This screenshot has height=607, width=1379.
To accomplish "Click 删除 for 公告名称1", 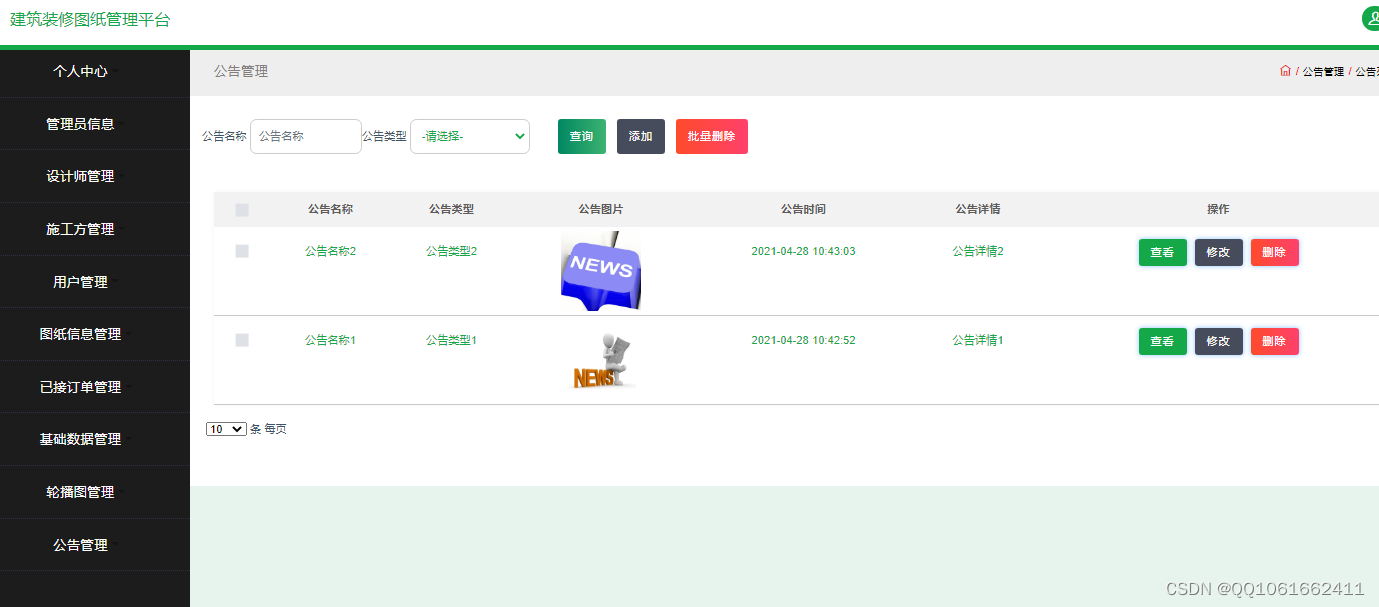I will pos(1275,342).
